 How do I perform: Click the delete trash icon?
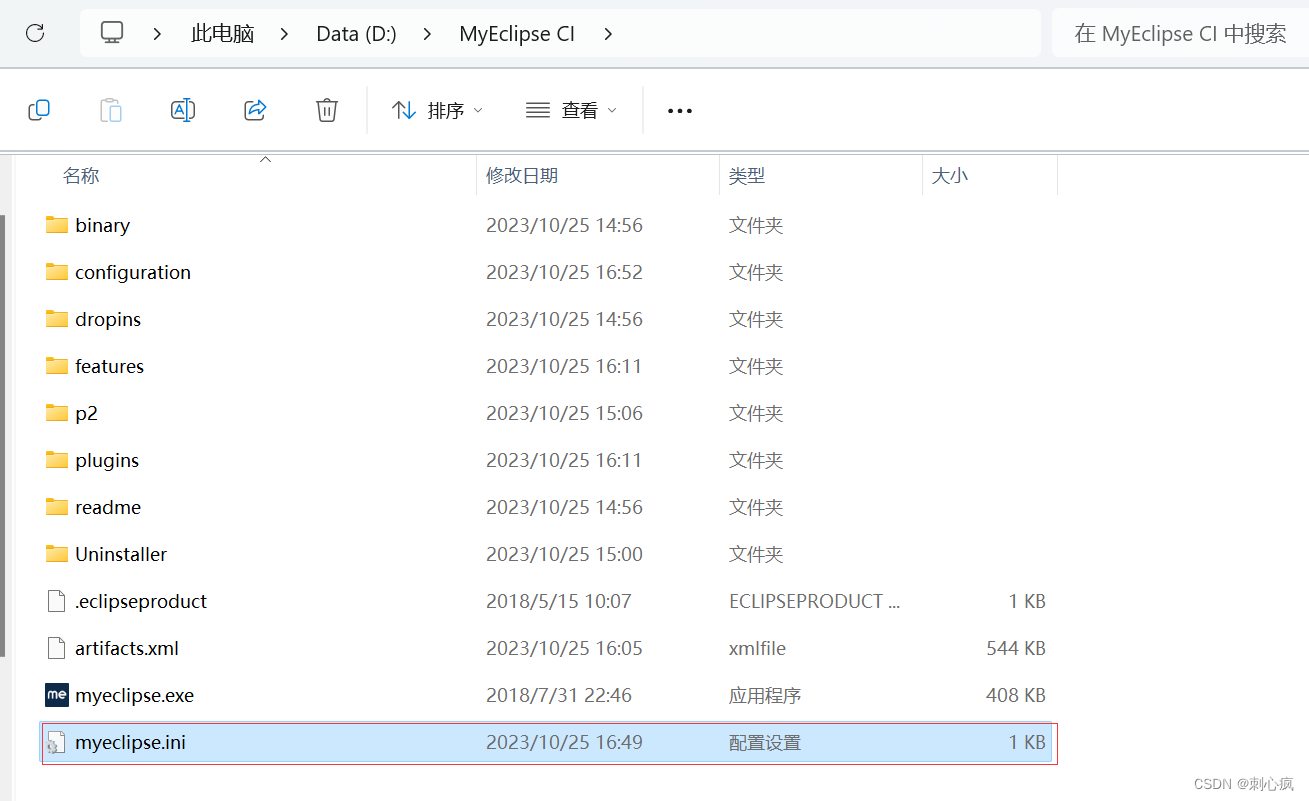tap(327, 110)
